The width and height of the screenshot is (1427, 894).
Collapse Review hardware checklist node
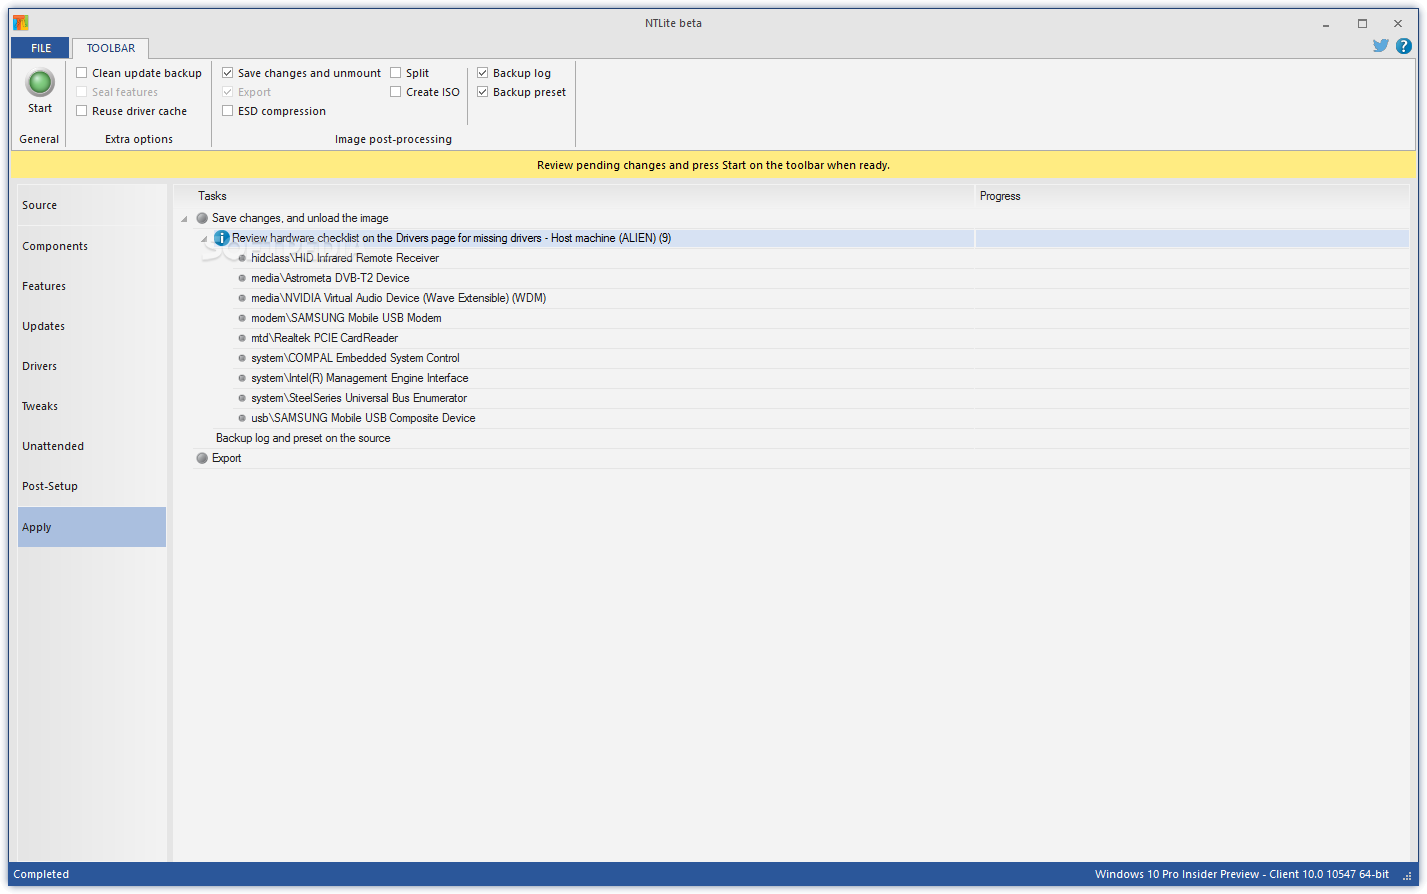click(204, 239)
